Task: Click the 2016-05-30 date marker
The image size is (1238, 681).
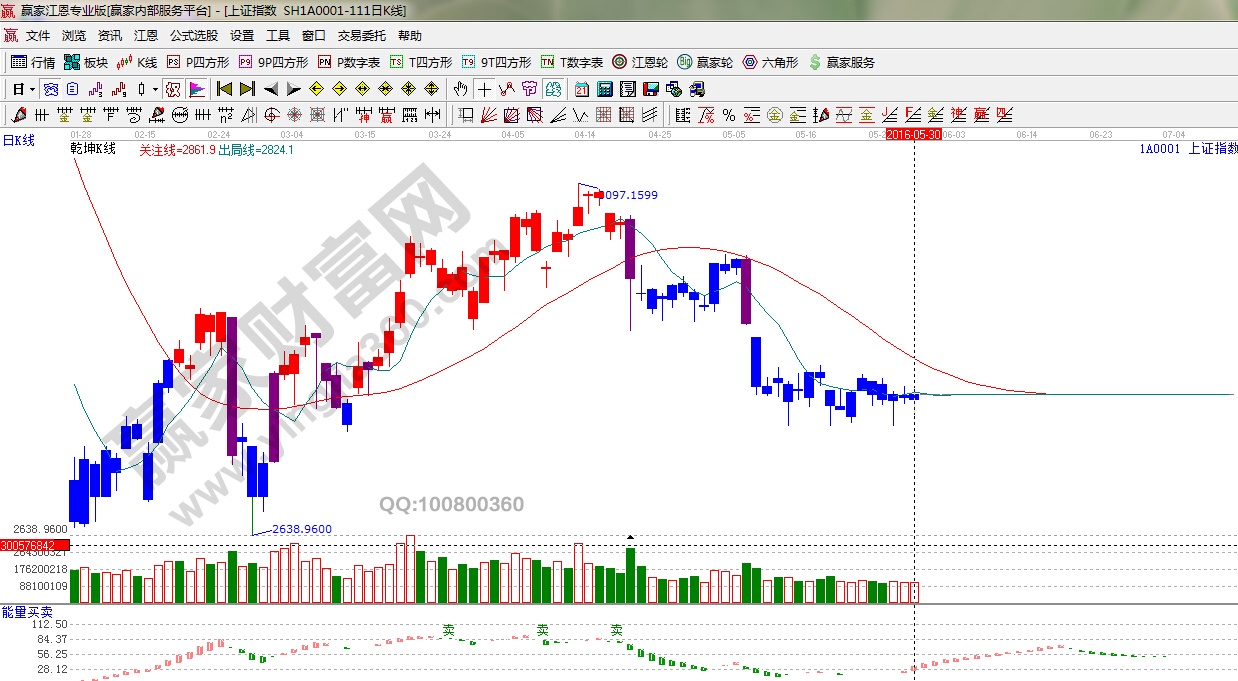Action: click(x=914, y=134)
